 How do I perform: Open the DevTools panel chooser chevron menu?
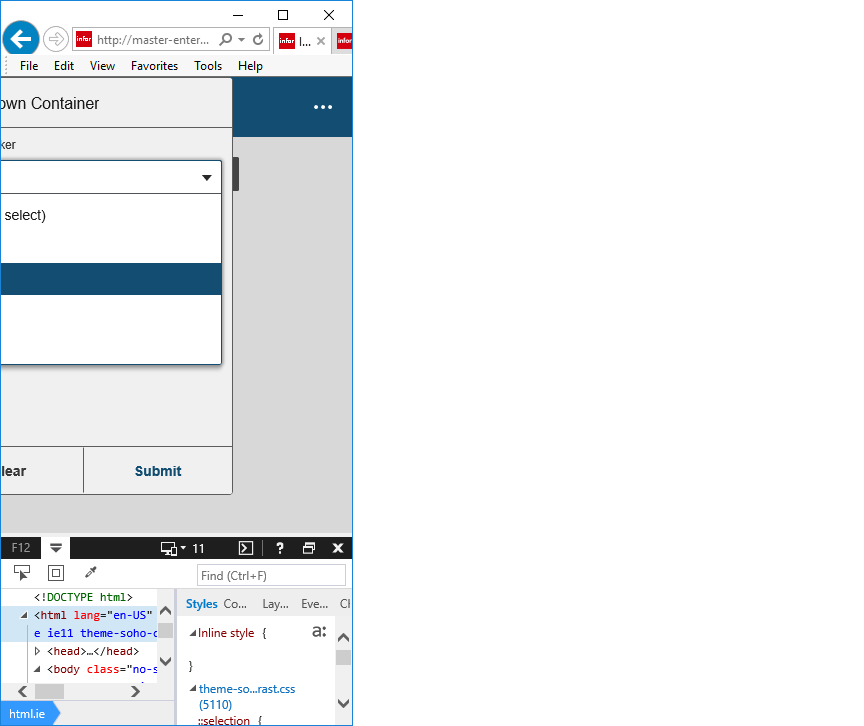(x=56, y=547)
